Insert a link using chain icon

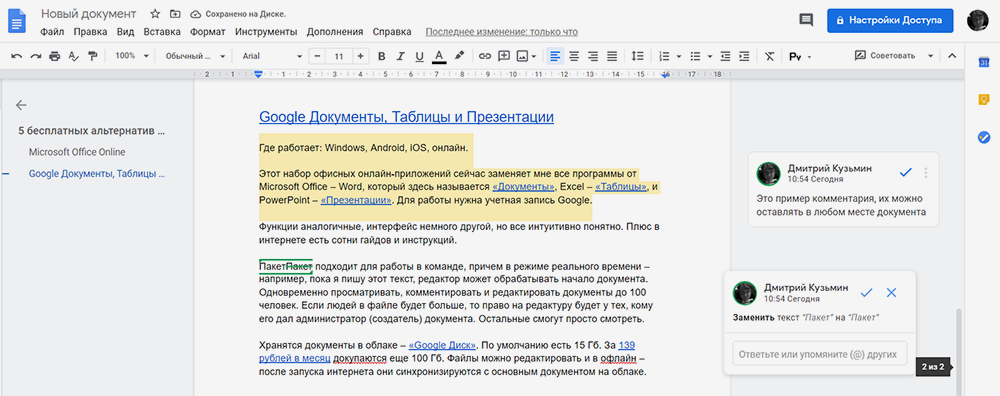point(485,56)
